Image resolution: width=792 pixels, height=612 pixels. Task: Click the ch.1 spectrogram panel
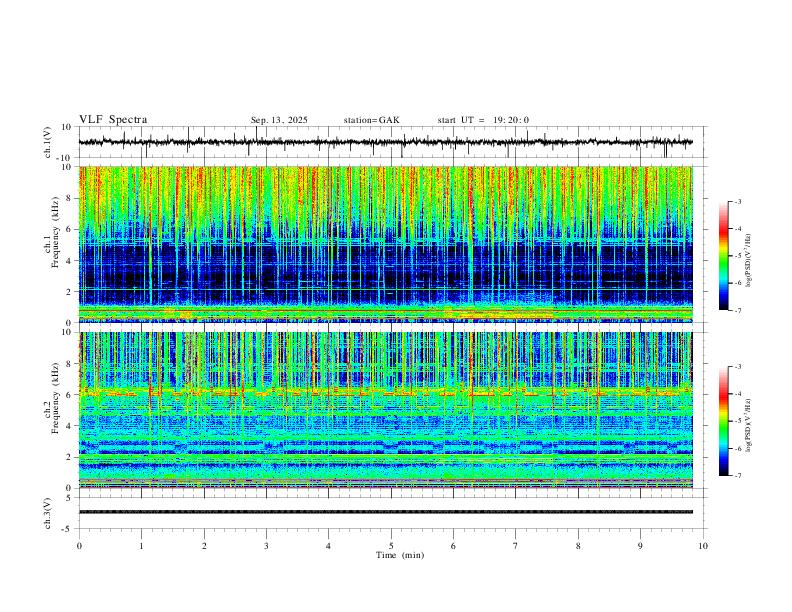pyautogui.click(x=386, y=244)
